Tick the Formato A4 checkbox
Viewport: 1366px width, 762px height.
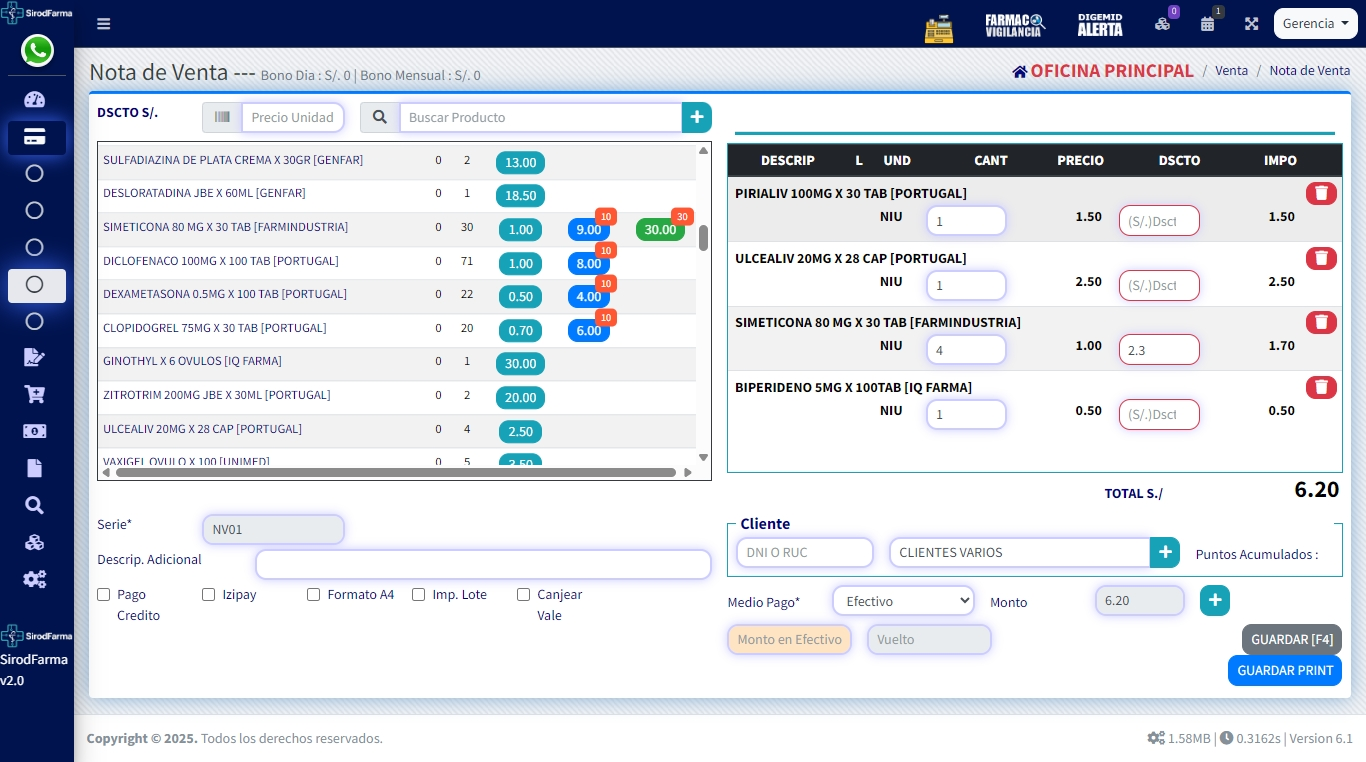(314, 595)
